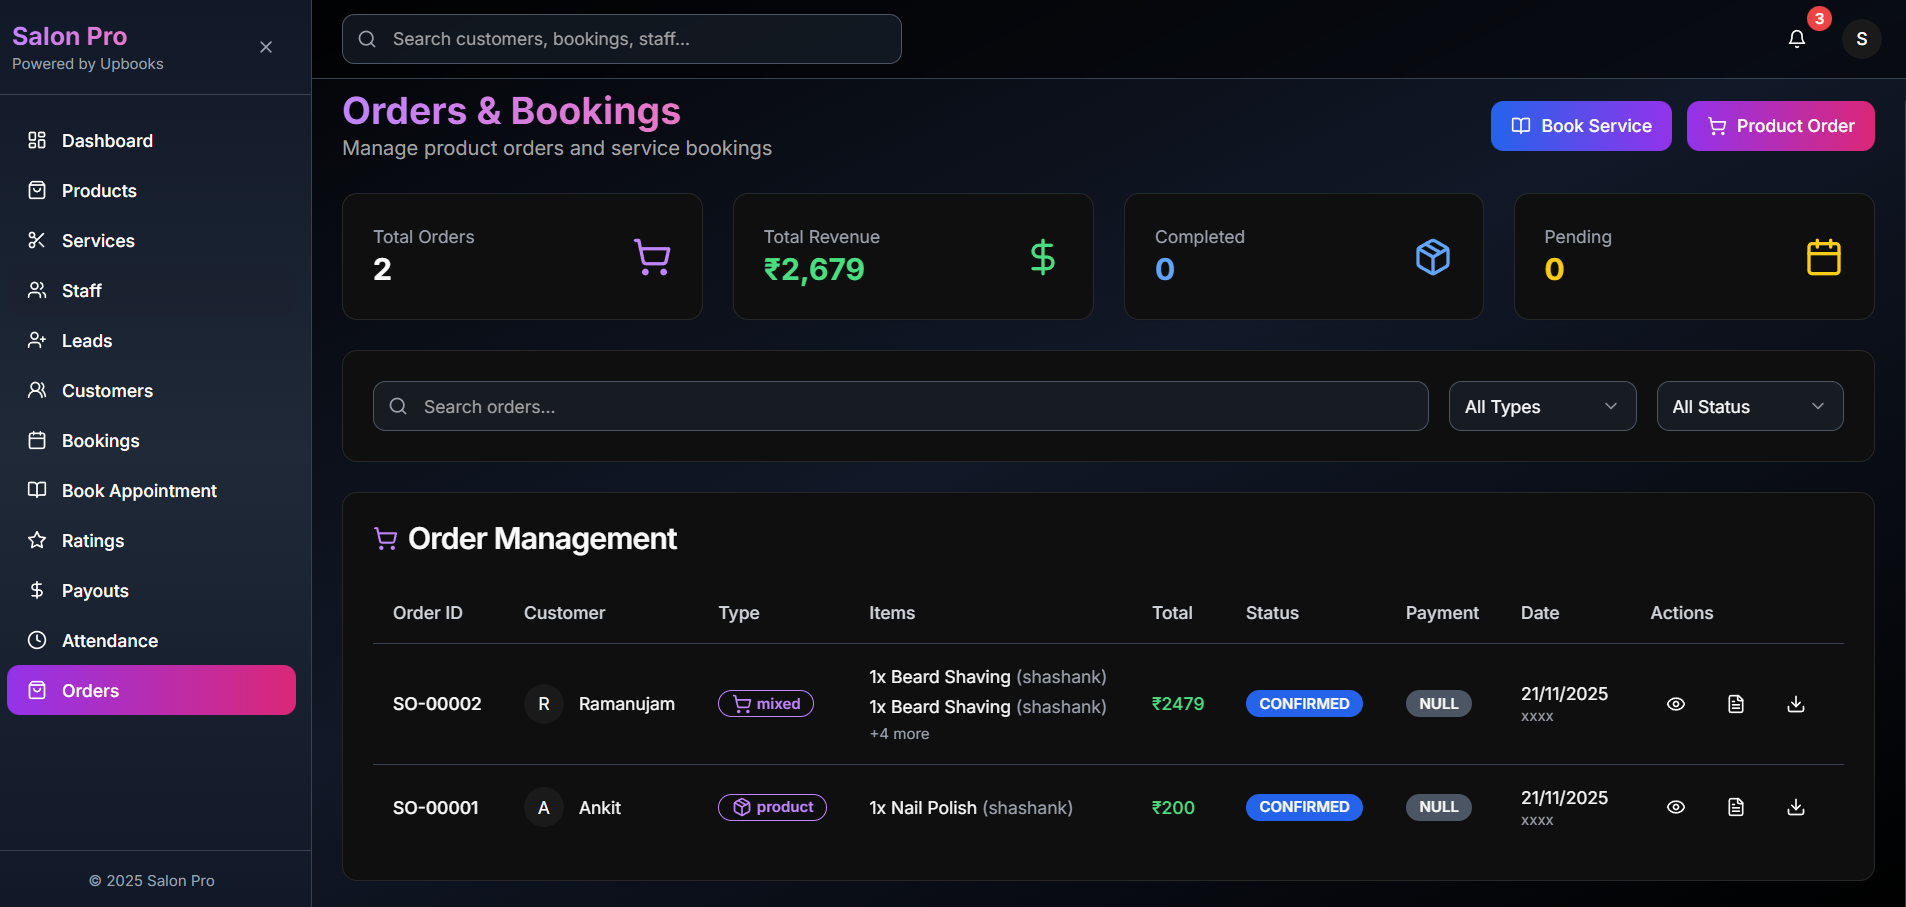Open the Leads section
The width and height of the screenshot is (1906, 907).
pyautogui.click(x=87, y=340)
